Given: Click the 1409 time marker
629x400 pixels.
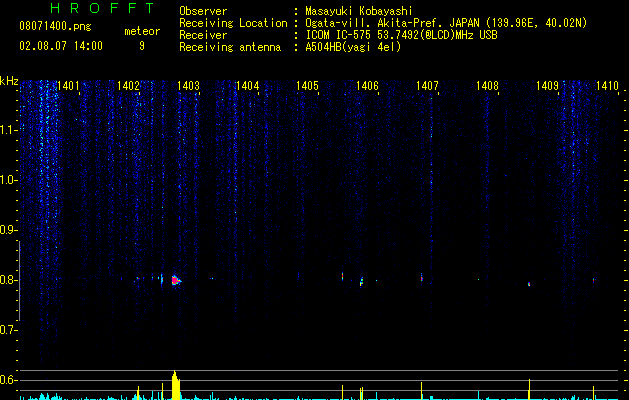Looking at the screenshot, I should [547, 86].
